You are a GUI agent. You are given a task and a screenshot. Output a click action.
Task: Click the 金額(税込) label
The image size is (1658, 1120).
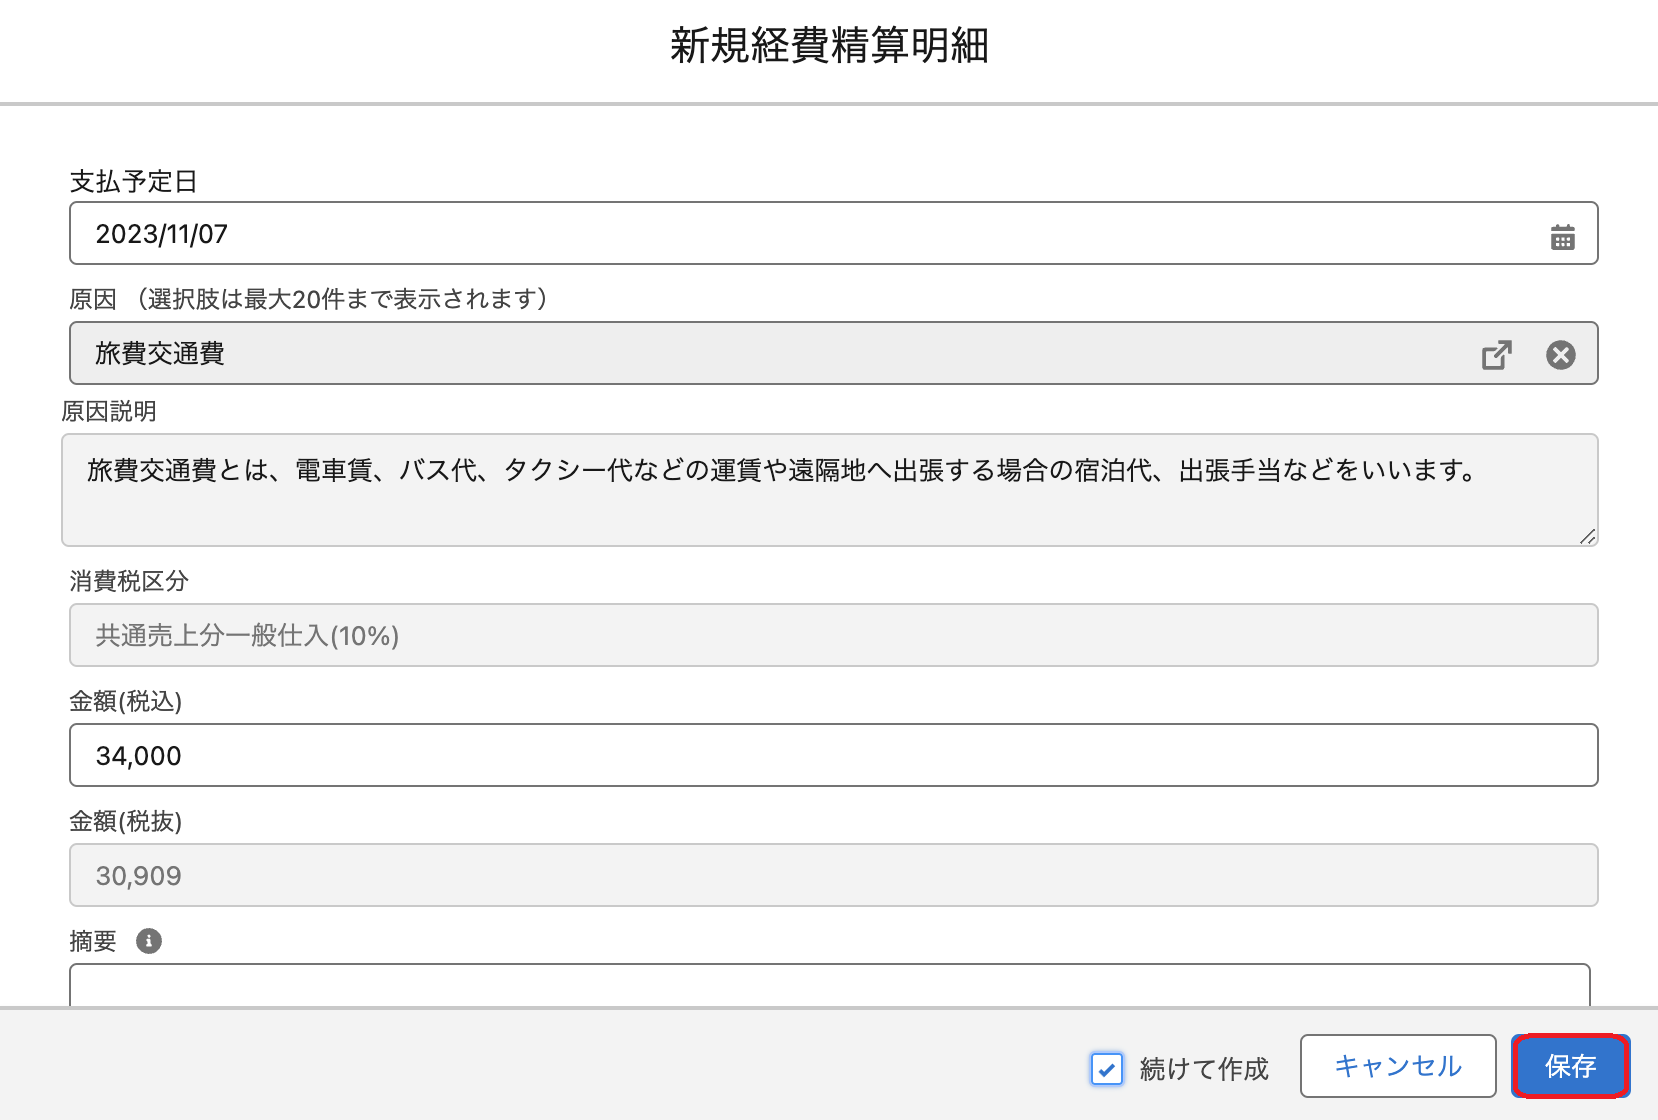point(126,702)
